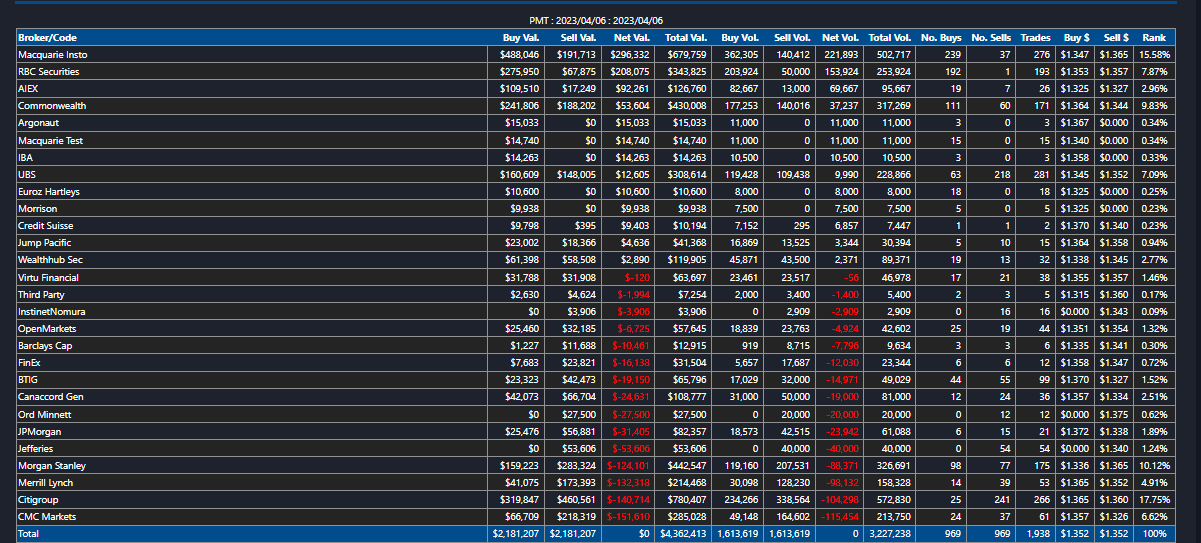
Task: Click Morgan Stanley sell value $283,324
Action: click(x=576, y=465)
